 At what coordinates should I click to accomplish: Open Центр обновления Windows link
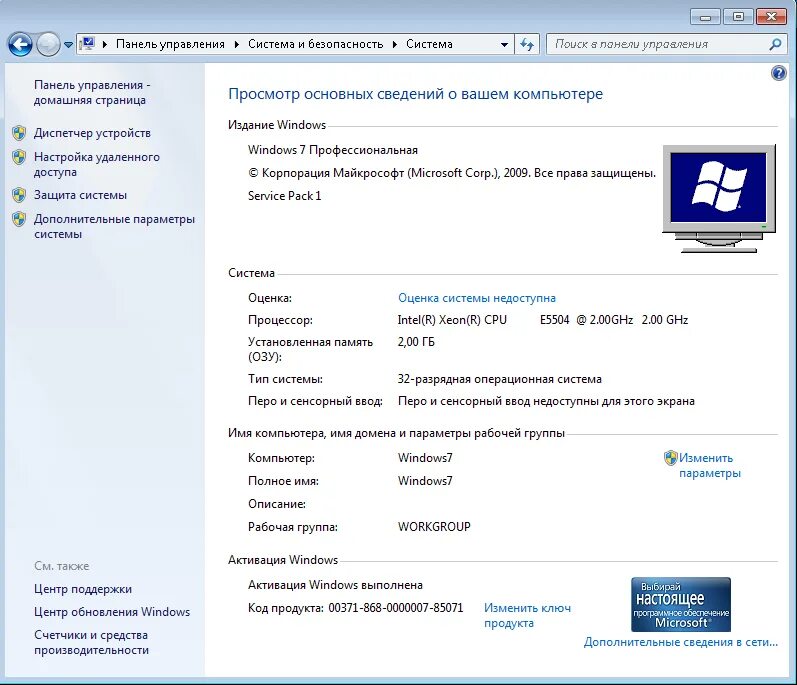point(112,612)
